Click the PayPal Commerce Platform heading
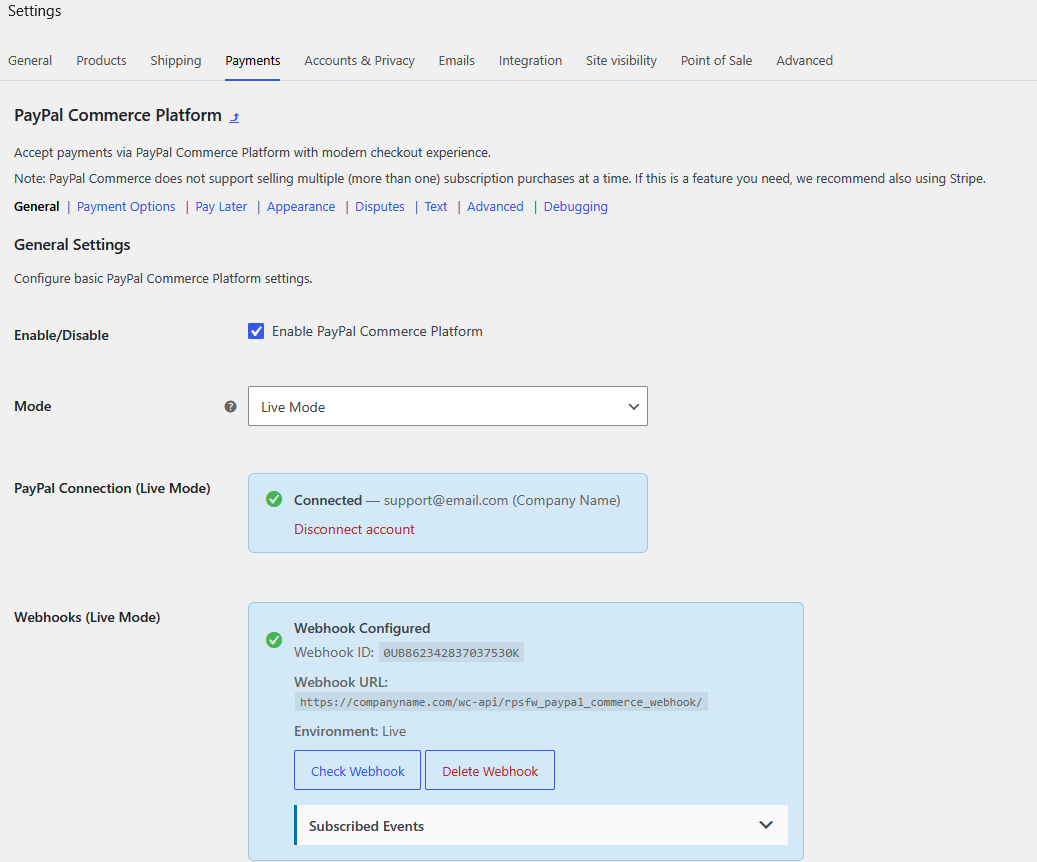1037x862 pixels. 118,115
